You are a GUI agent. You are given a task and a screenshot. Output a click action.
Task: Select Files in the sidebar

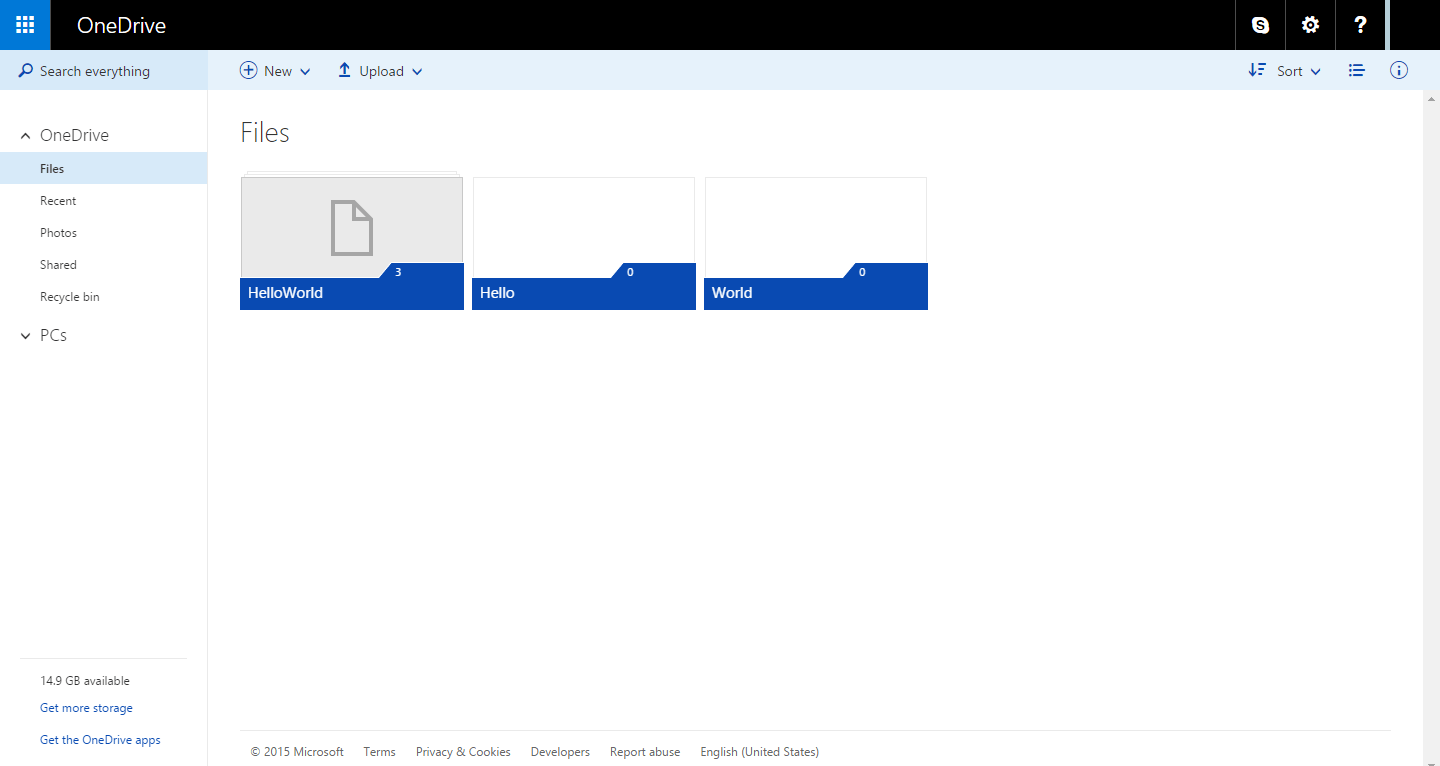click(x=103, y=168)
